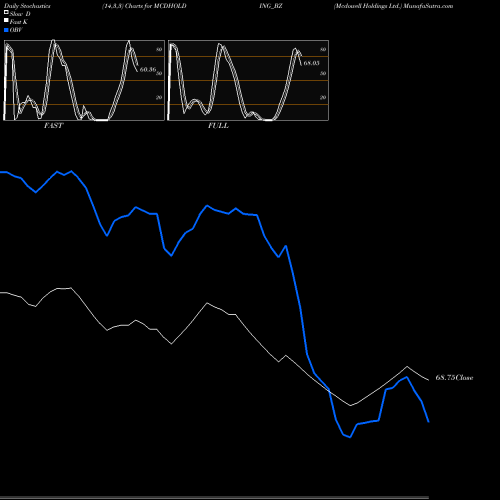Screen dimensions: 500x500
Task: Open the FULL stochastic chart thumbnail
Action: pyautogui.click(x=248, y=80)
